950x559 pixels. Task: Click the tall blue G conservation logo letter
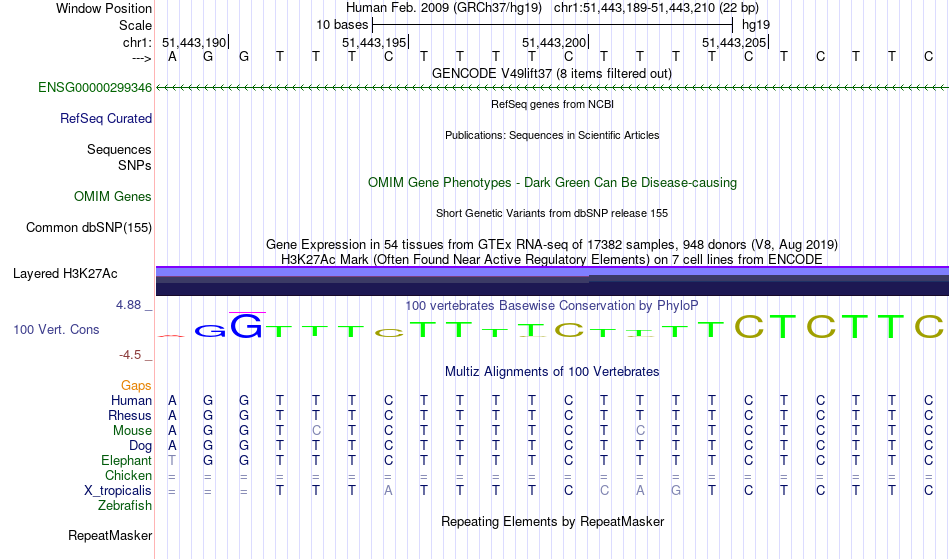click(247, 326)
